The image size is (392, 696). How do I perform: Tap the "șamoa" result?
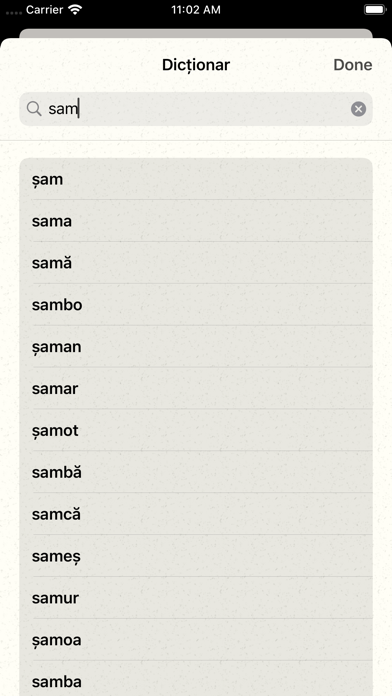point(196,639)
